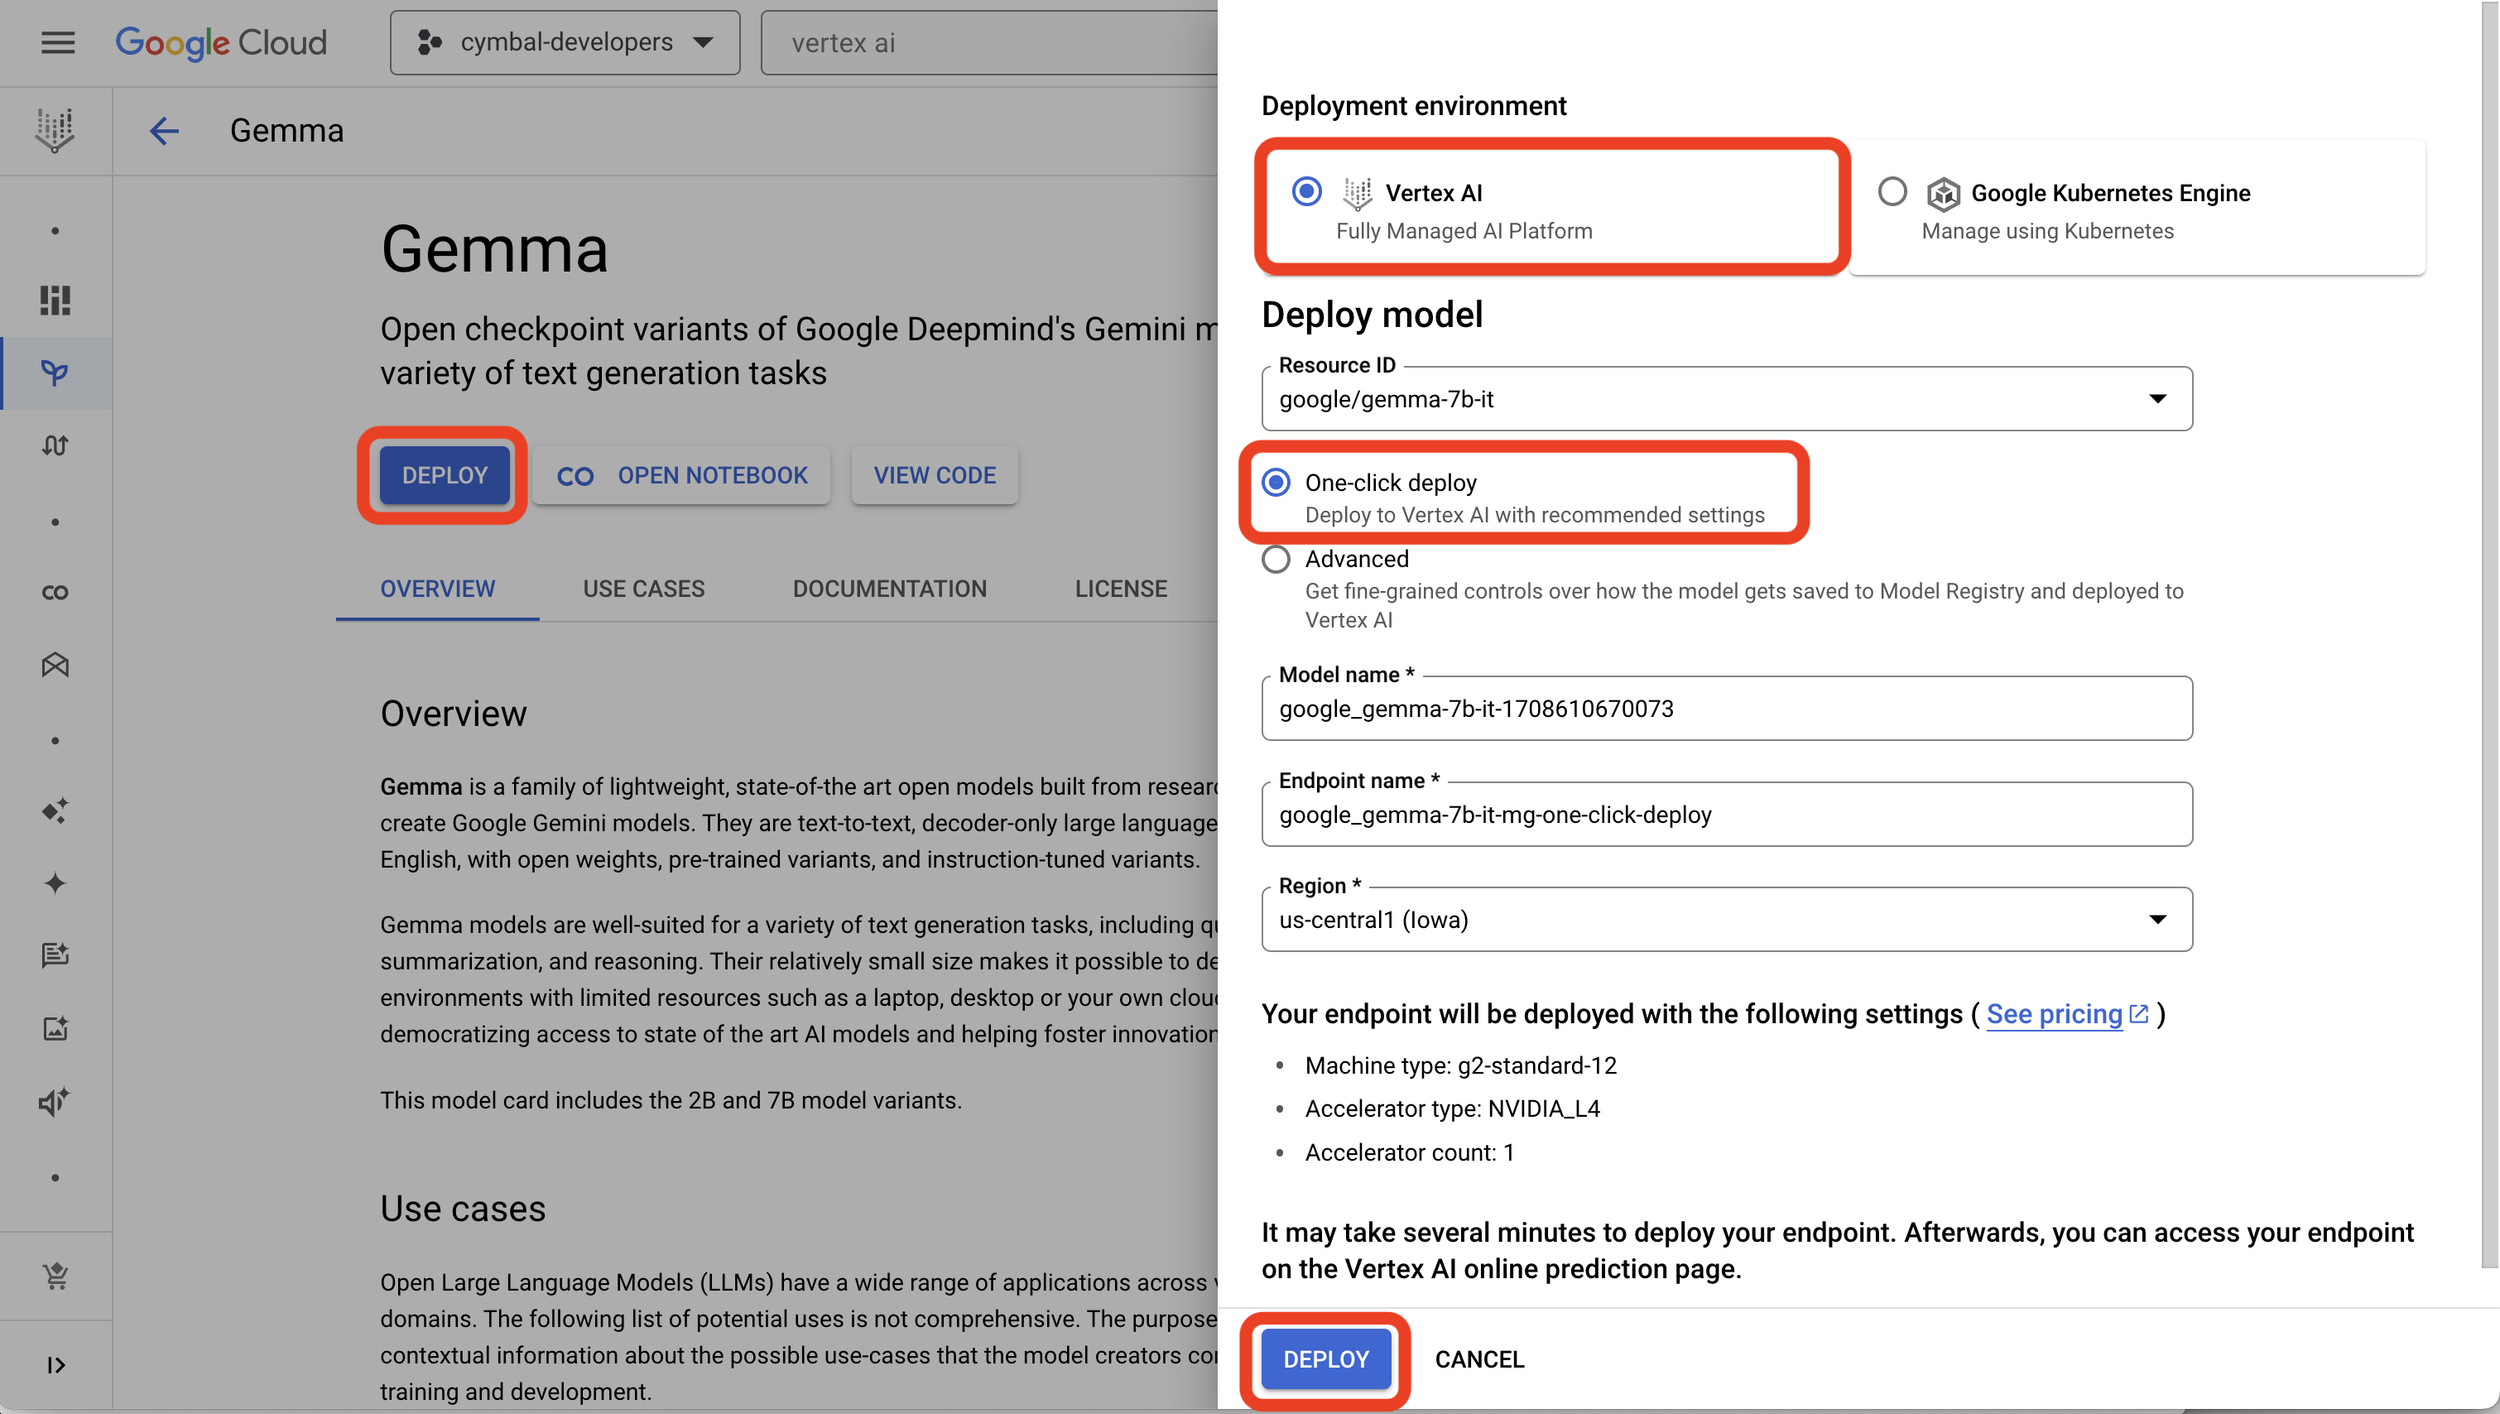Image resolution: width=2500 pixels, height=1414 pixels.
Task: Click the Marketplace cart icon in sidebar
Action: pos(55,1276)
